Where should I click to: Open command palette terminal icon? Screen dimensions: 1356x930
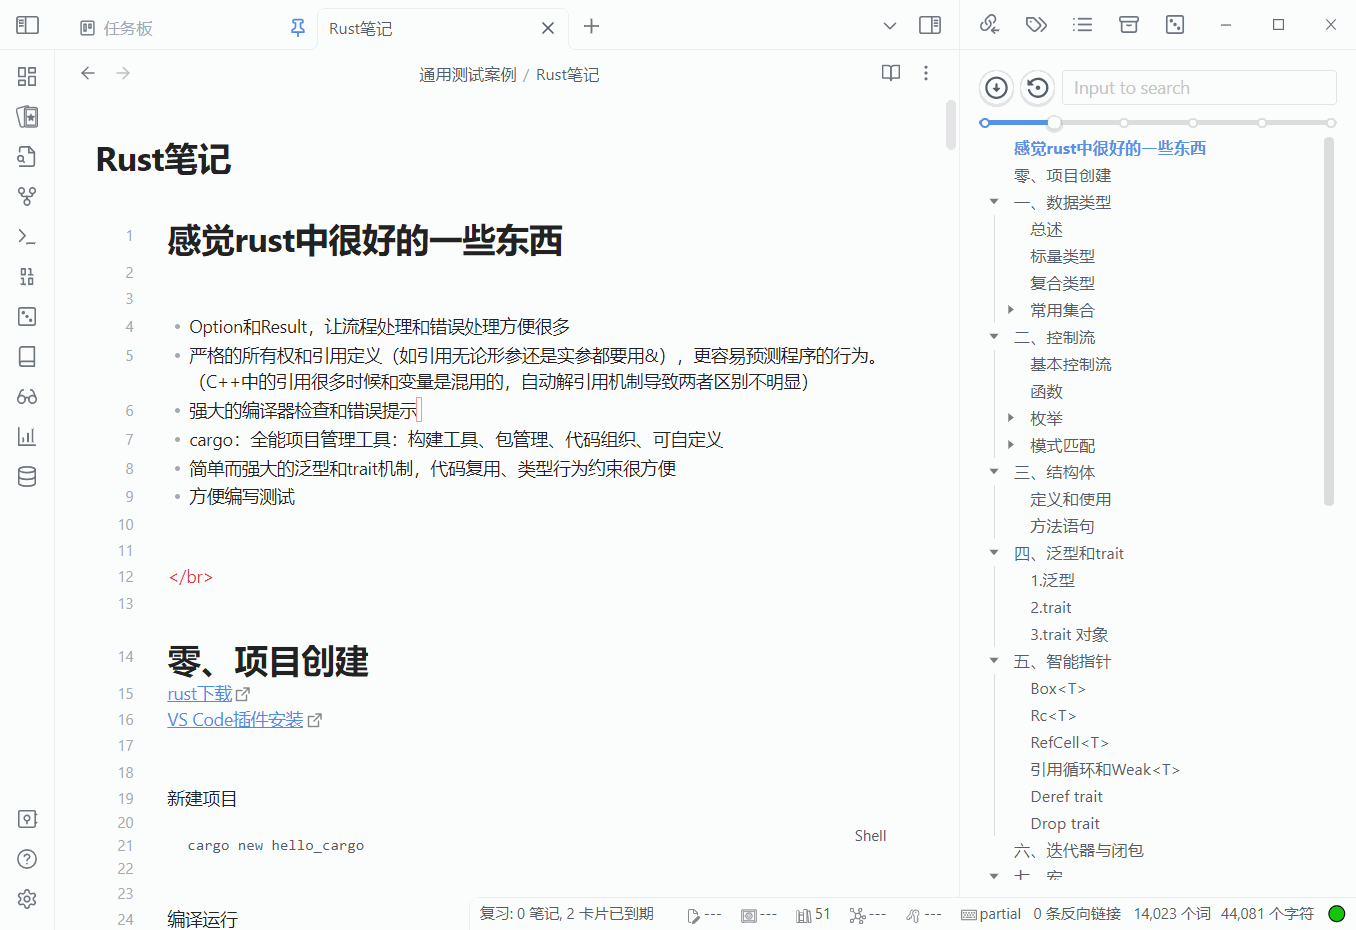(27, 236)
